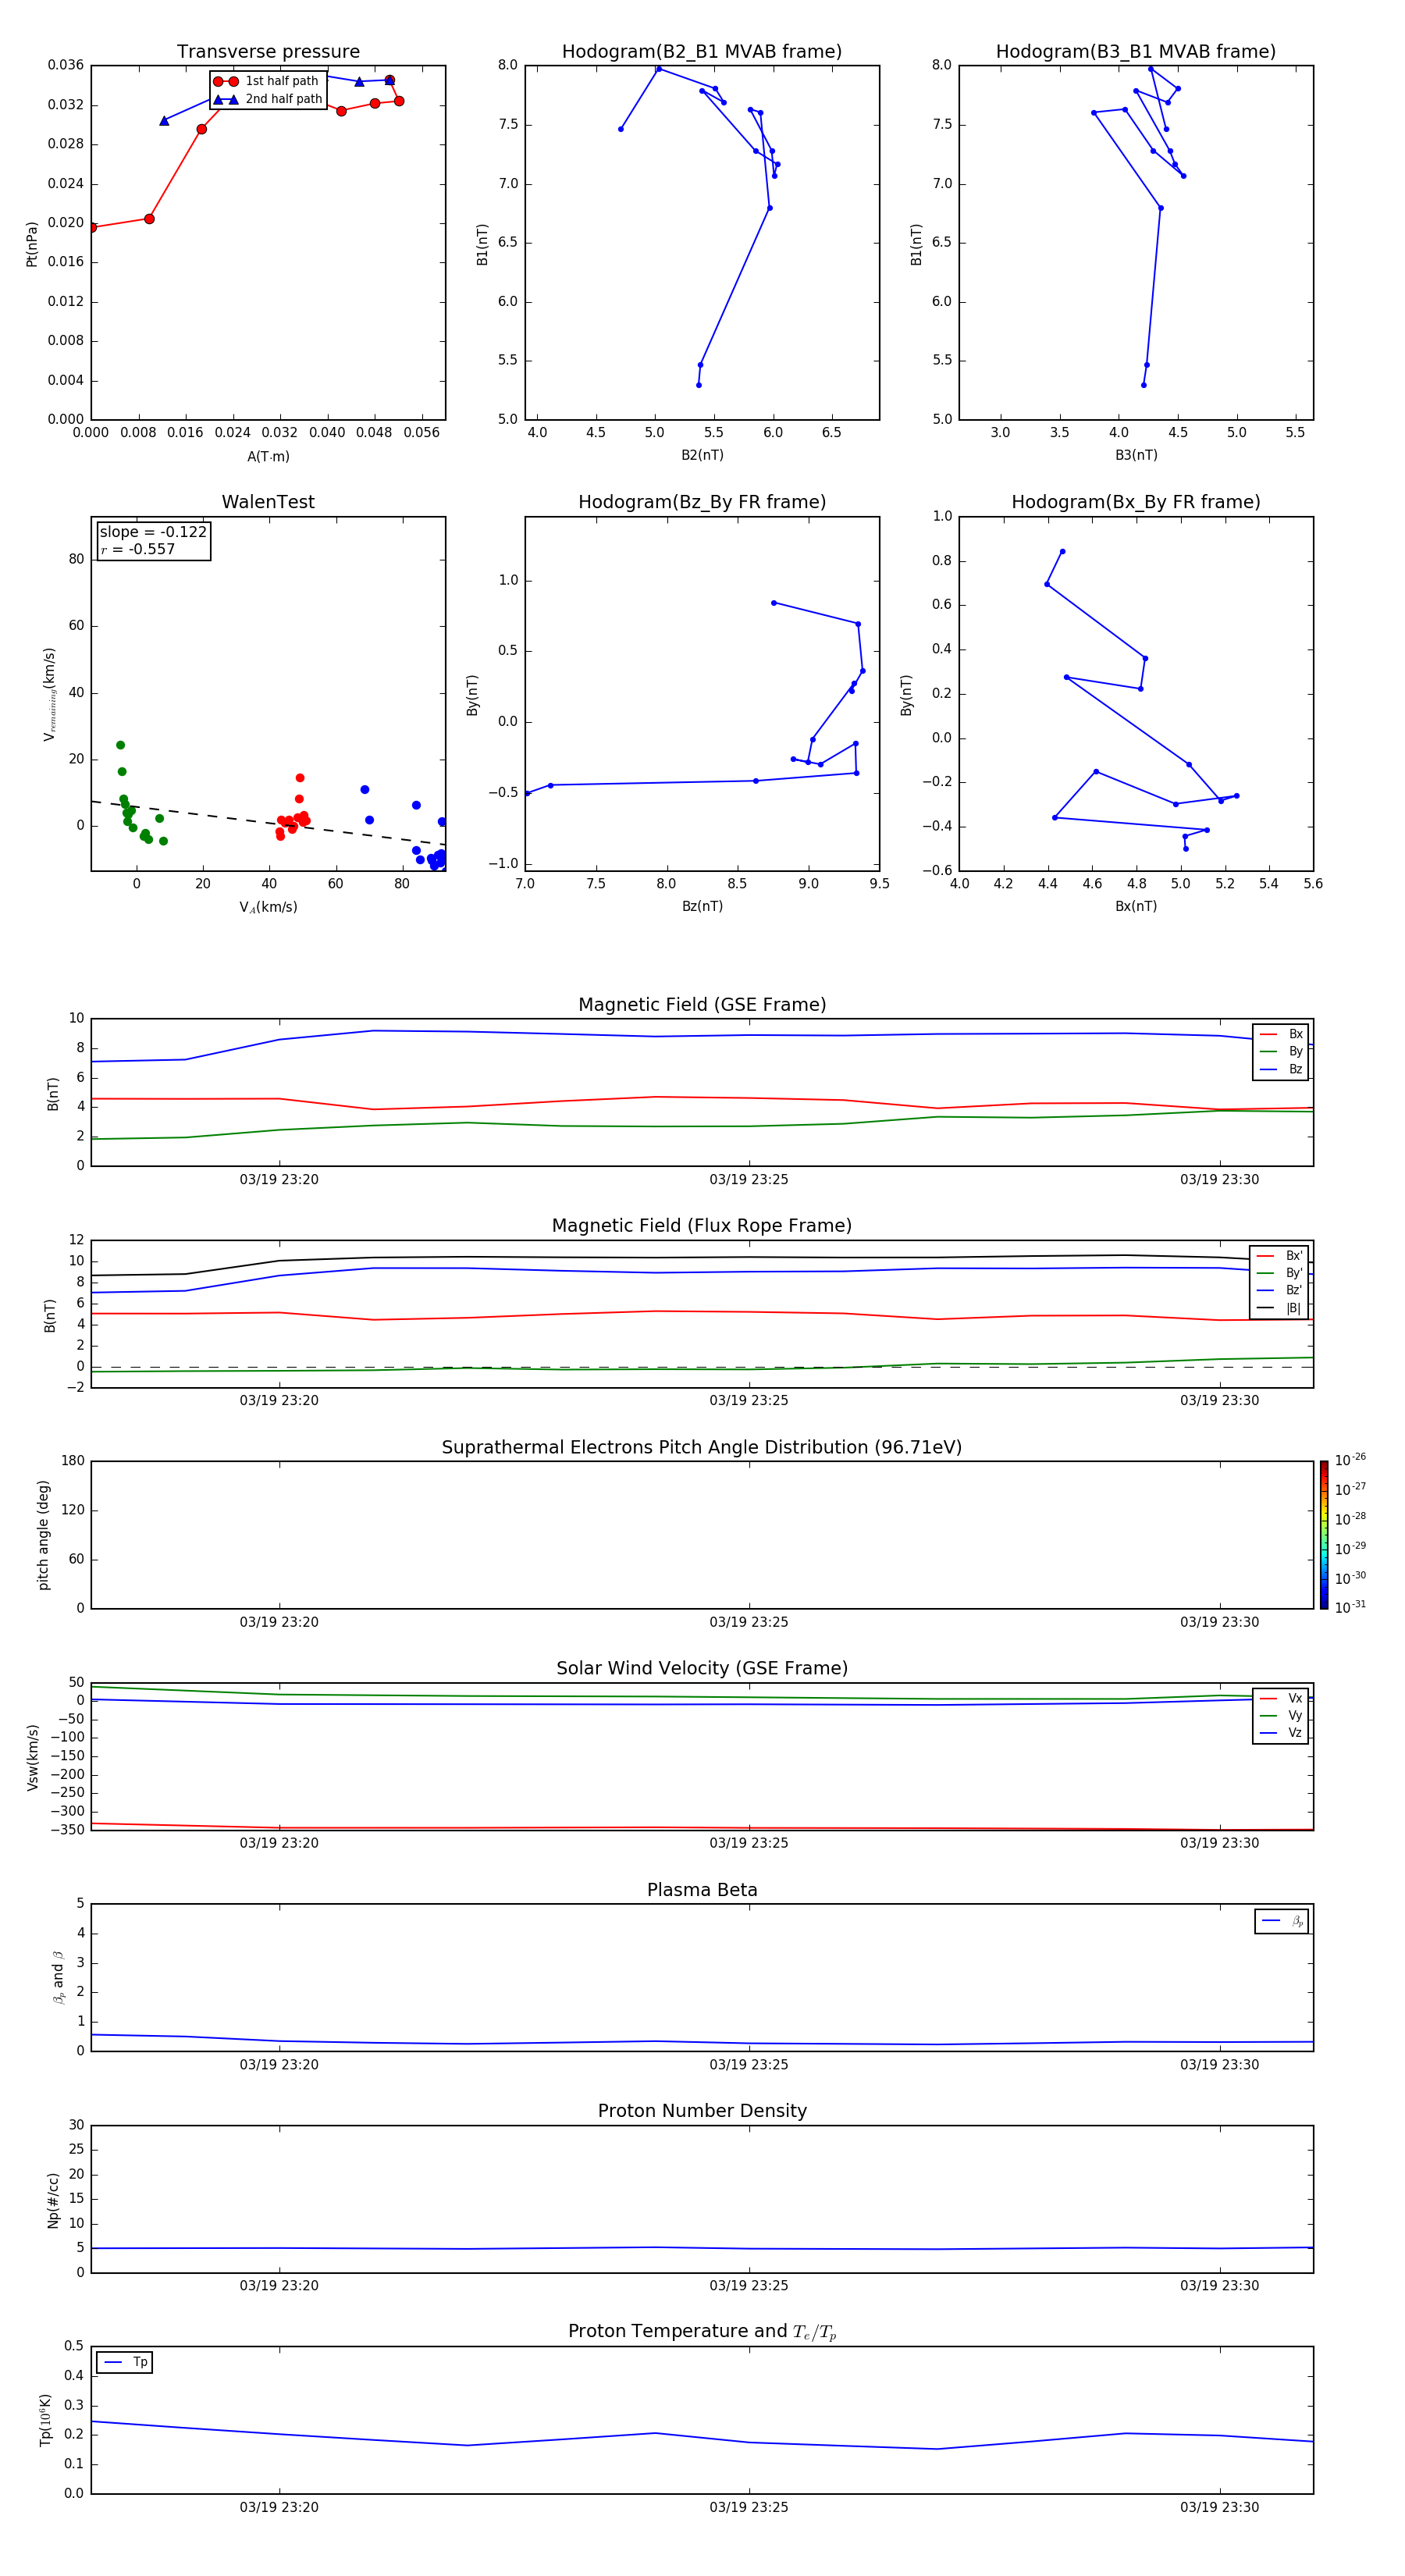The height and width of the screenshot is (2576, 1405).
Task: Click the 'Solar Wind Velocity (GSE Frame)' title
Action: [x=702, y=1669]
